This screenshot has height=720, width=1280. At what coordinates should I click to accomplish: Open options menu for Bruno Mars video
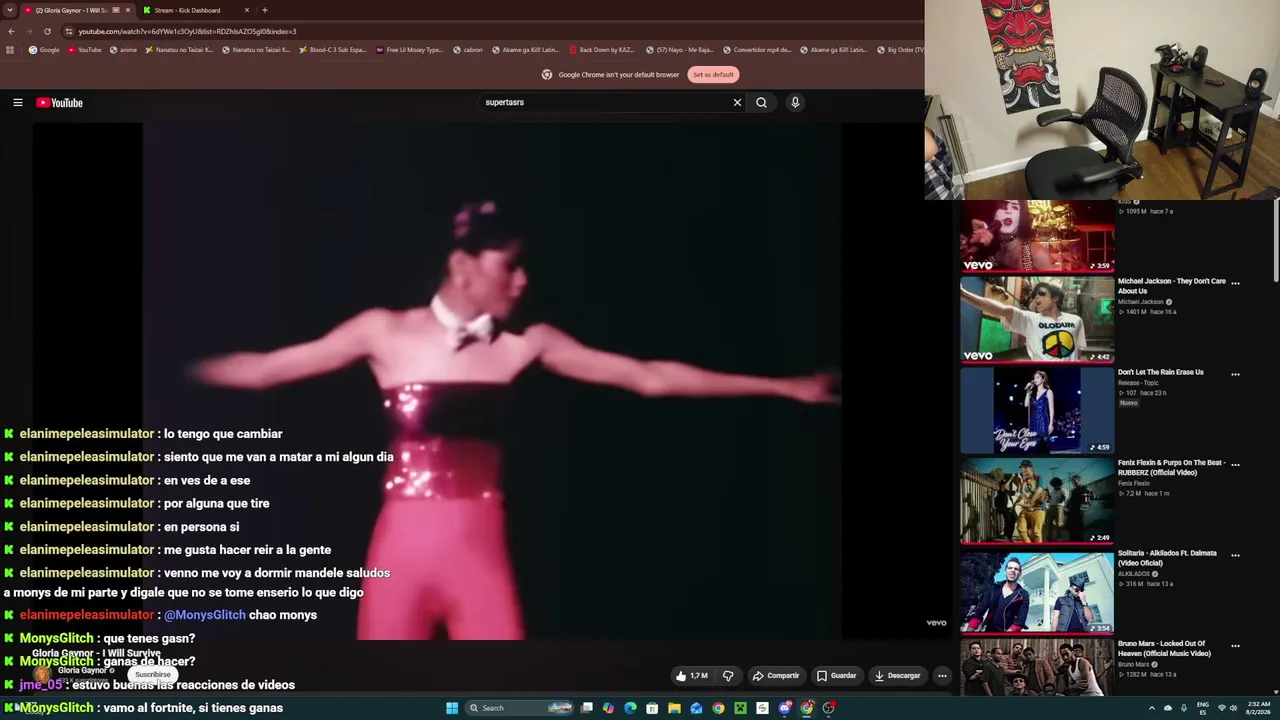(1235, 645)
